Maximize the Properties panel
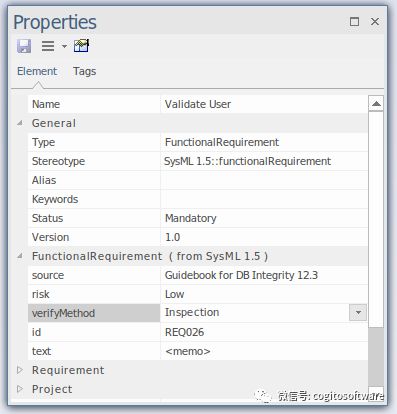Image resolution: width=397 pixels, height=414 pixels. point(354,22)
